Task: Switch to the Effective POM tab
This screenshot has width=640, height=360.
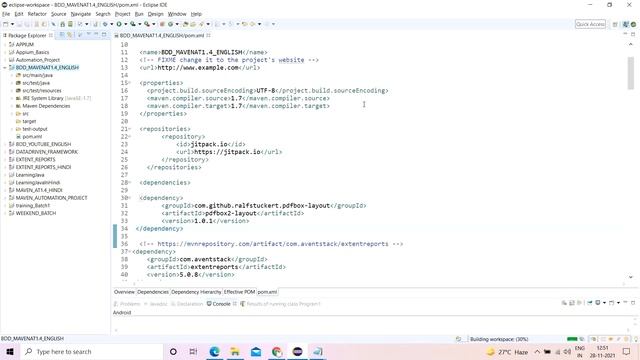Action: pyautogui.click(x=239, y=292)
